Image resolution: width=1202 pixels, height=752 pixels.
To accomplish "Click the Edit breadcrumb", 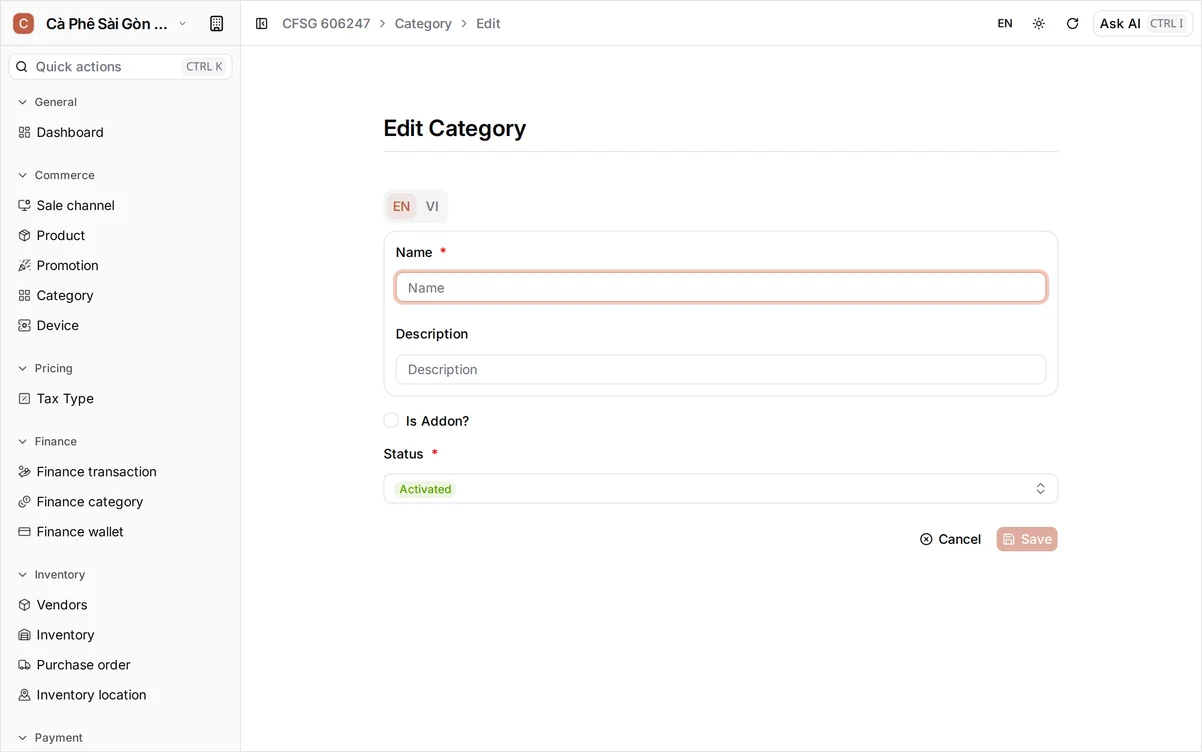I will click(488, 23).
